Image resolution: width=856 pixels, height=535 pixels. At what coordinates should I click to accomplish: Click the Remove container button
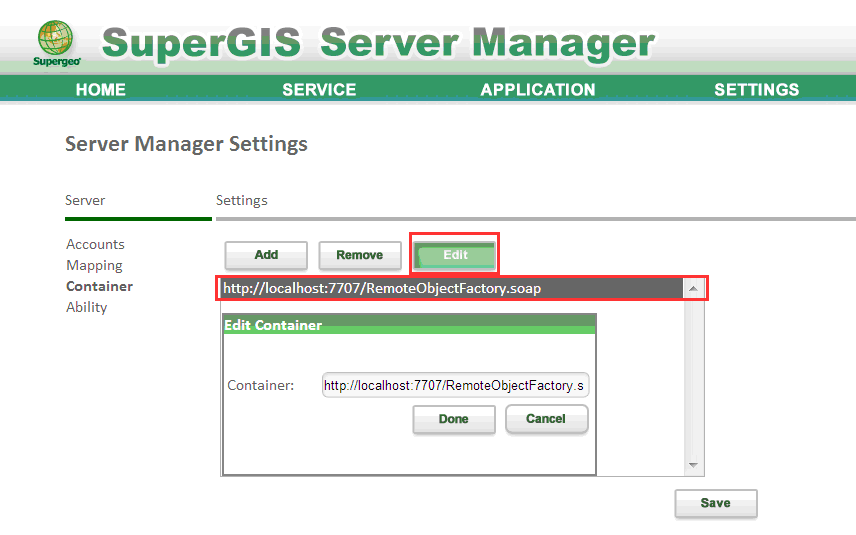[360, 255]
